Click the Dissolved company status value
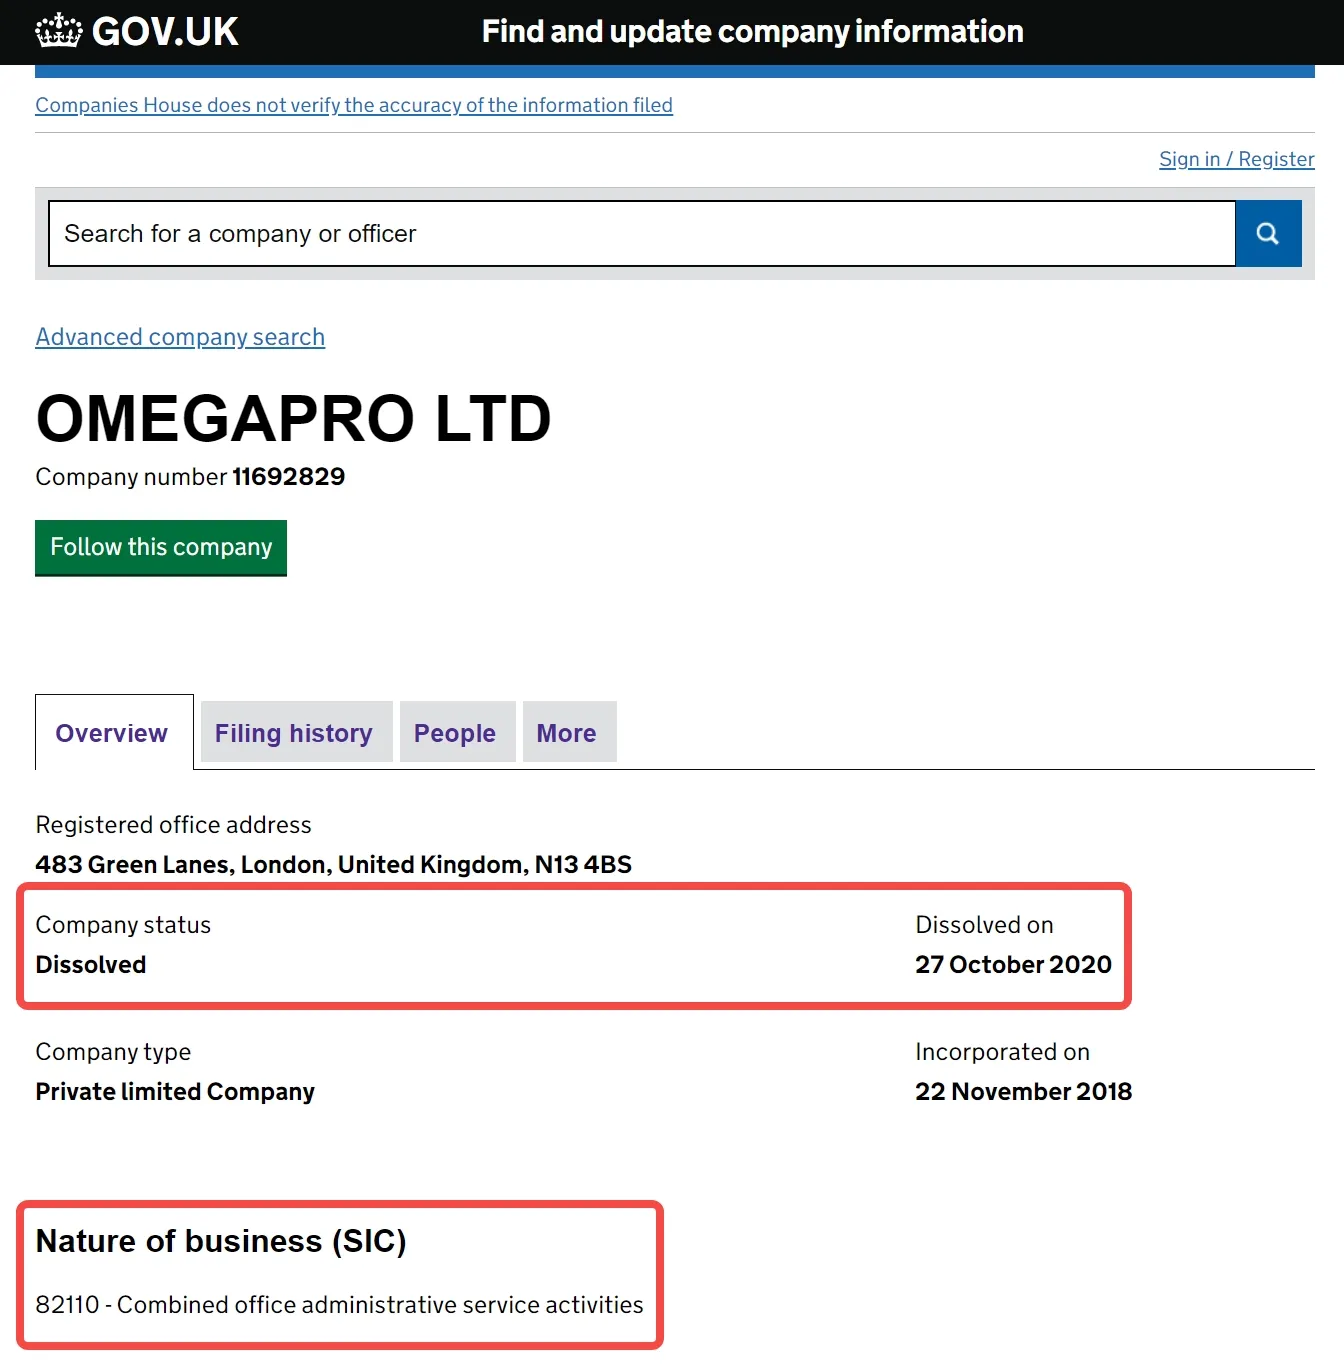This screenshot has width=1344, height=1364. (x=91, y=965)
